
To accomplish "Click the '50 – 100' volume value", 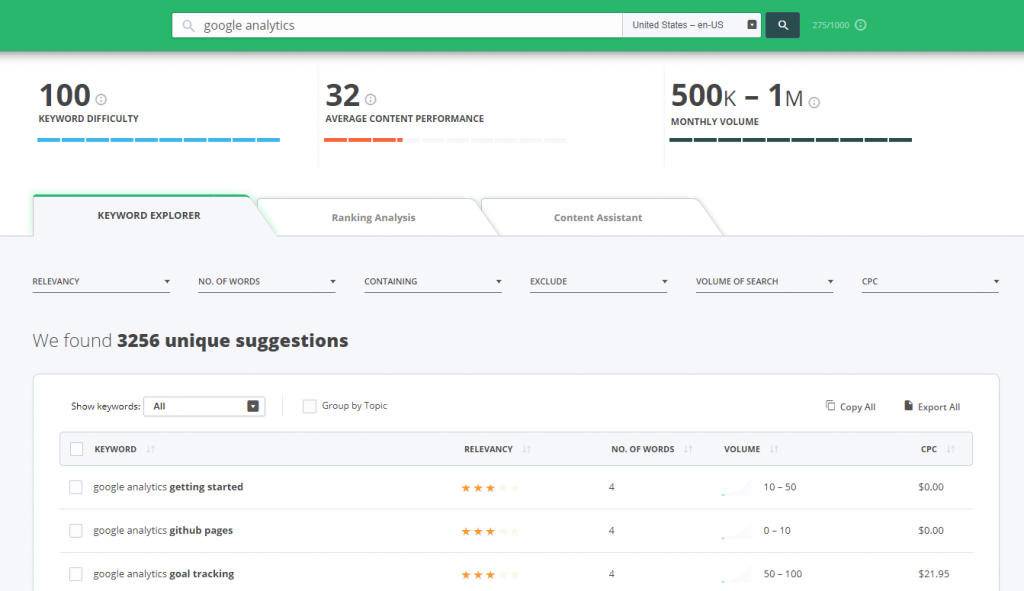I will click(782, 574).
